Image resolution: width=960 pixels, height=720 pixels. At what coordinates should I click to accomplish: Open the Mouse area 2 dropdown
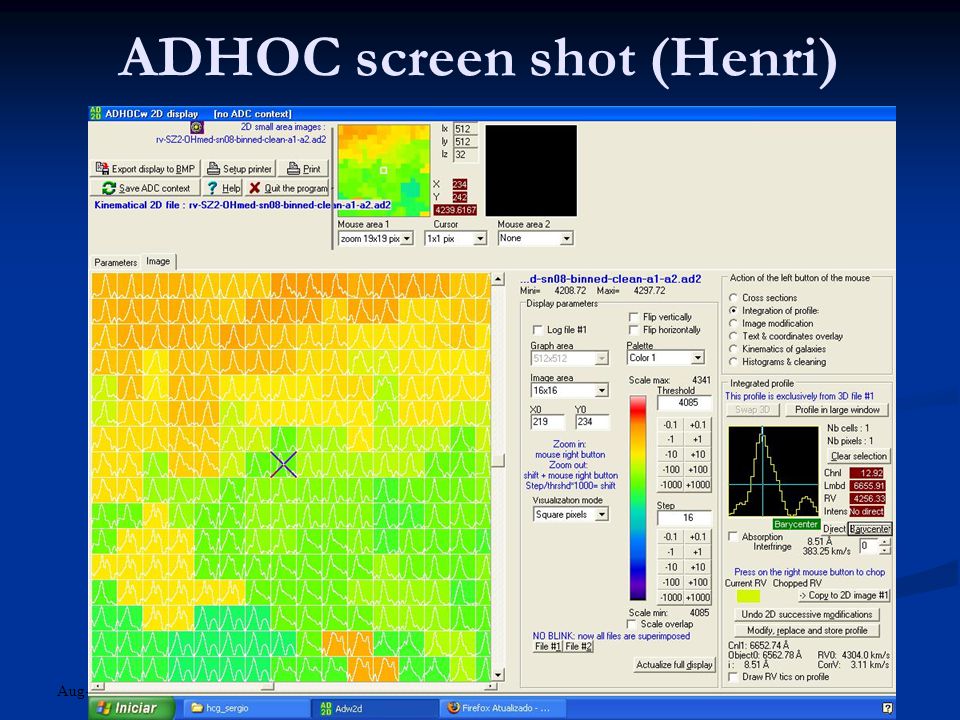coord(566,238)
